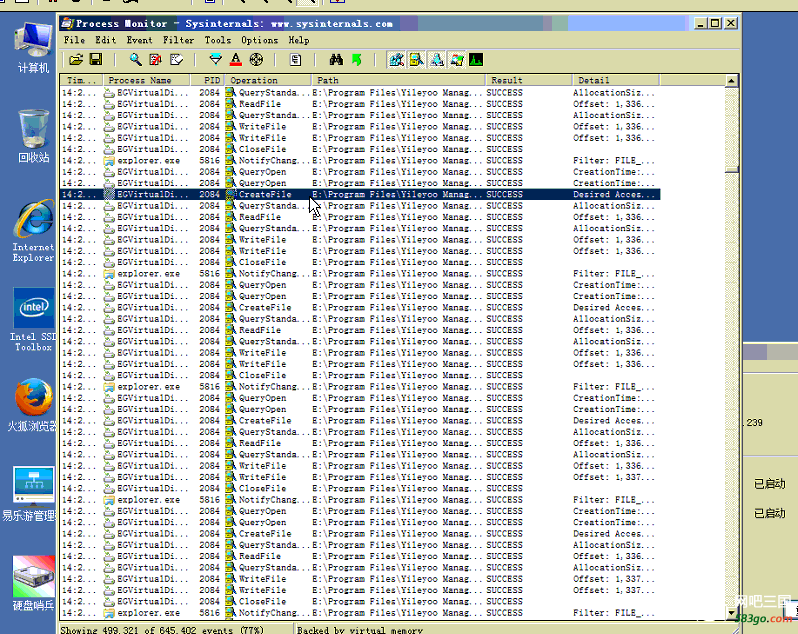
Task: Open the Edit menu
Action: pyautogui.click(x=105, y=40)
